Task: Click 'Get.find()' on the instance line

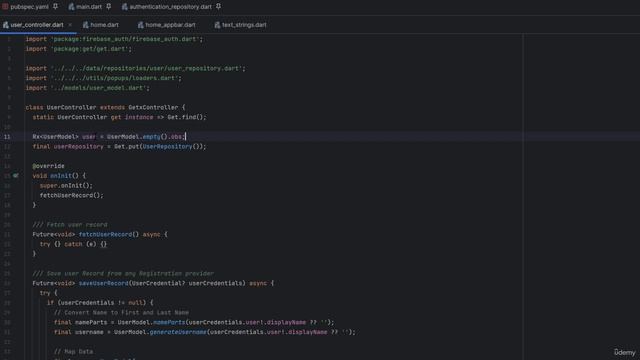Action: tap(185, 117)
